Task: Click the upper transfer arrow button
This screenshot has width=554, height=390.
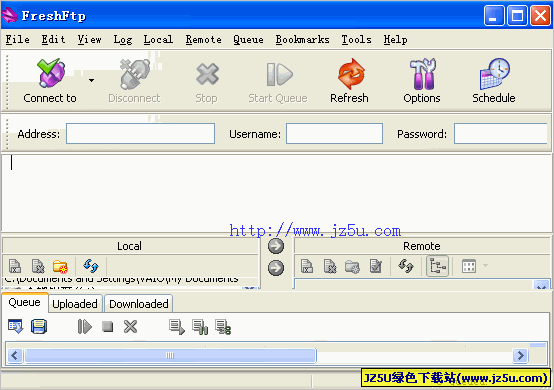Action: [276, 246]
